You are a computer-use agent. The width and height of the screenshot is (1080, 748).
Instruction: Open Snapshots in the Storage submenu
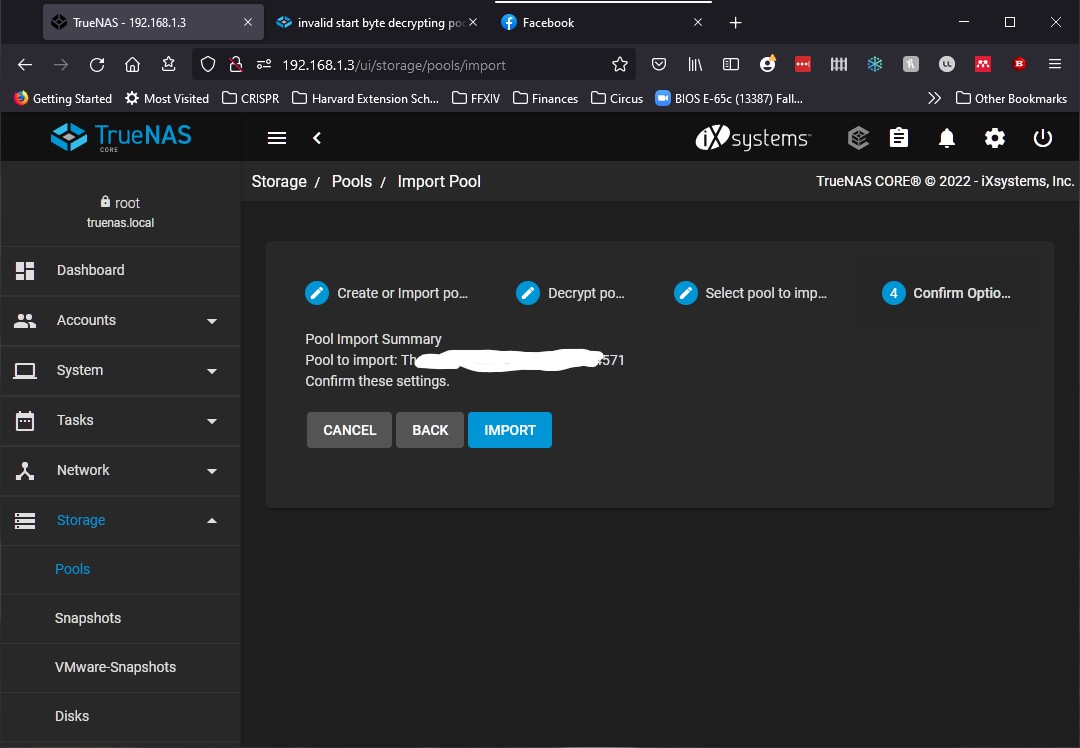(121, 619)
